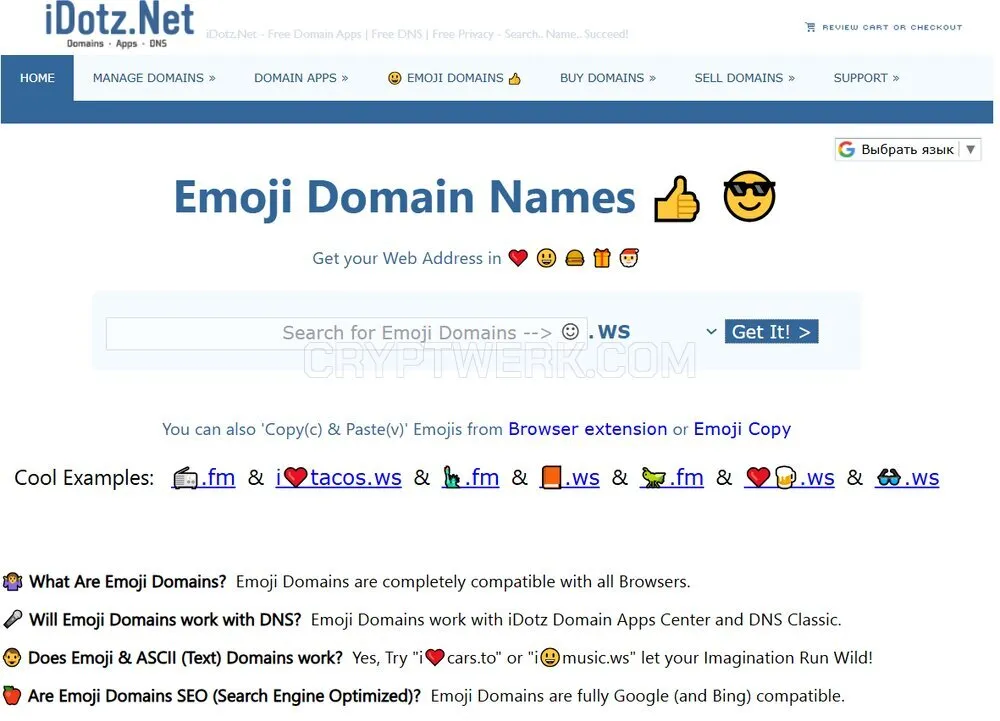The image size is (1000, 721).
Task: Expand the Buy Domains menu
Action: [x=608, y=78]
